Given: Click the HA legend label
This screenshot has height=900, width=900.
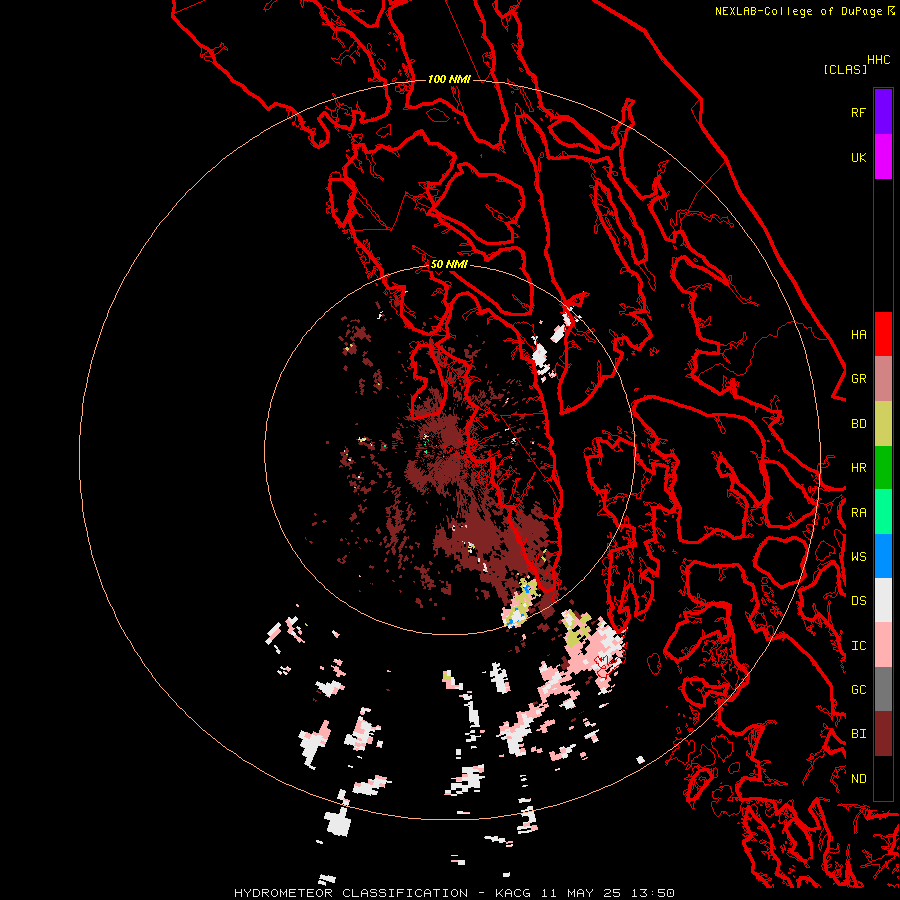Looking at the screenshot, I should coord(858,334).
